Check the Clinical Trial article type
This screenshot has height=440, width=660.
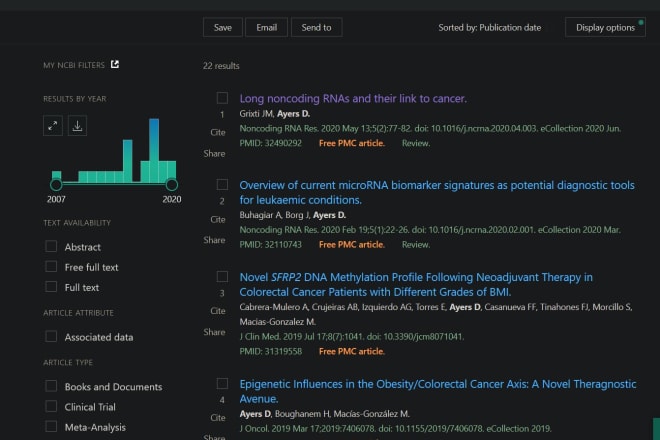click(x=51, y=407)
